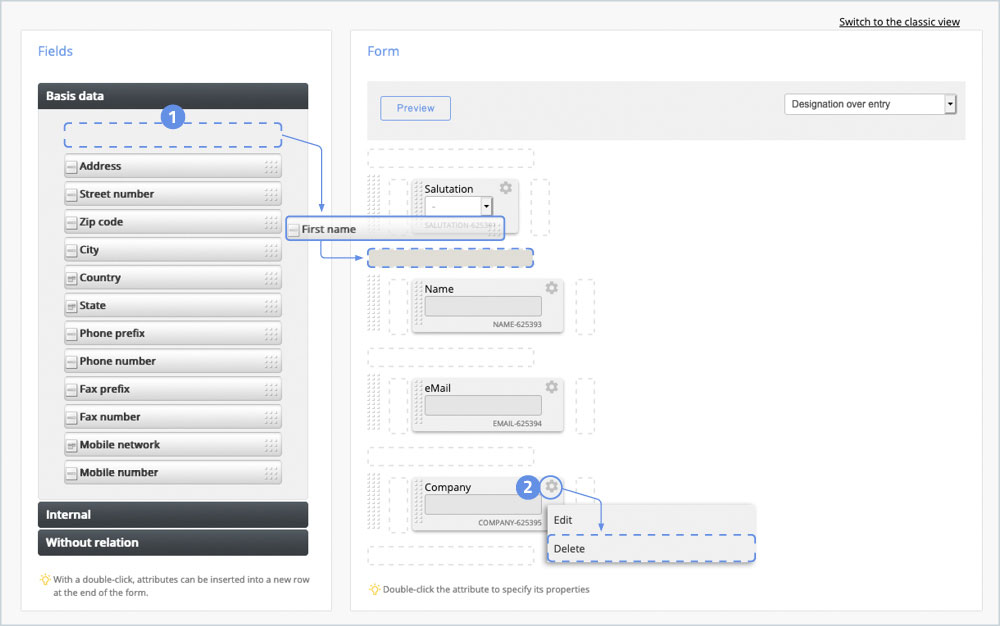
Task: Open settings gear of the Name field
Action: click(x=551, y=288)
